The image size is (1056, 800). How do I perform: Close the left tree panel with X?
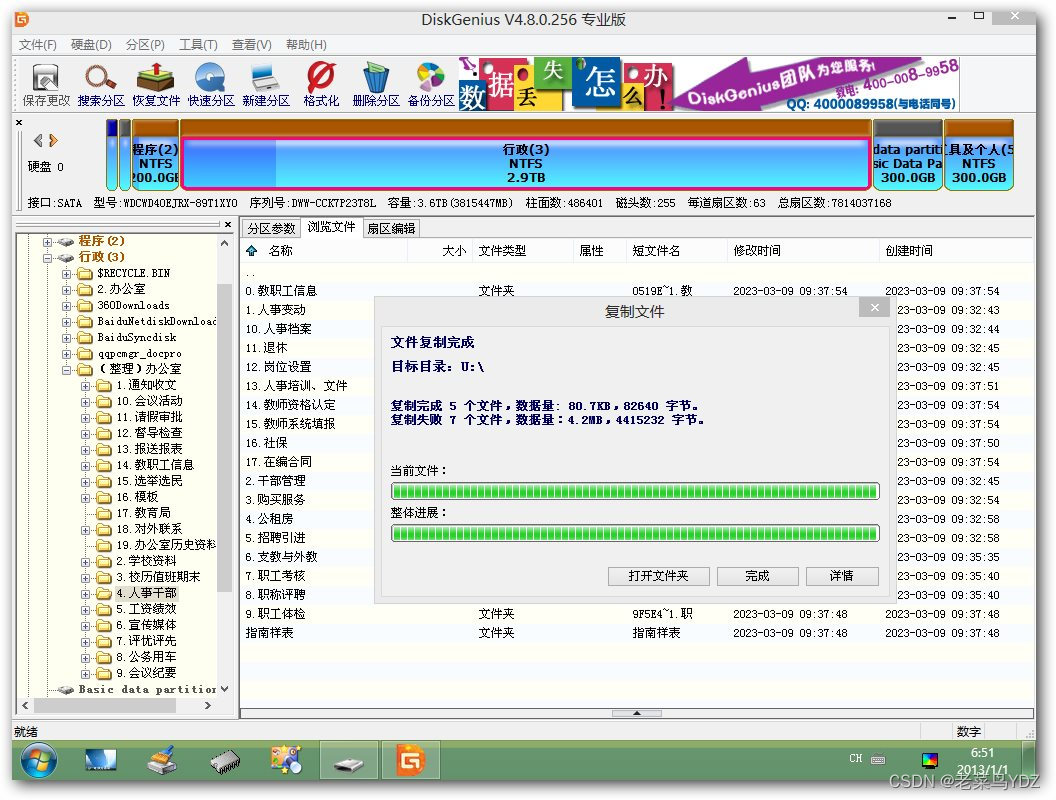click(228, 224)
